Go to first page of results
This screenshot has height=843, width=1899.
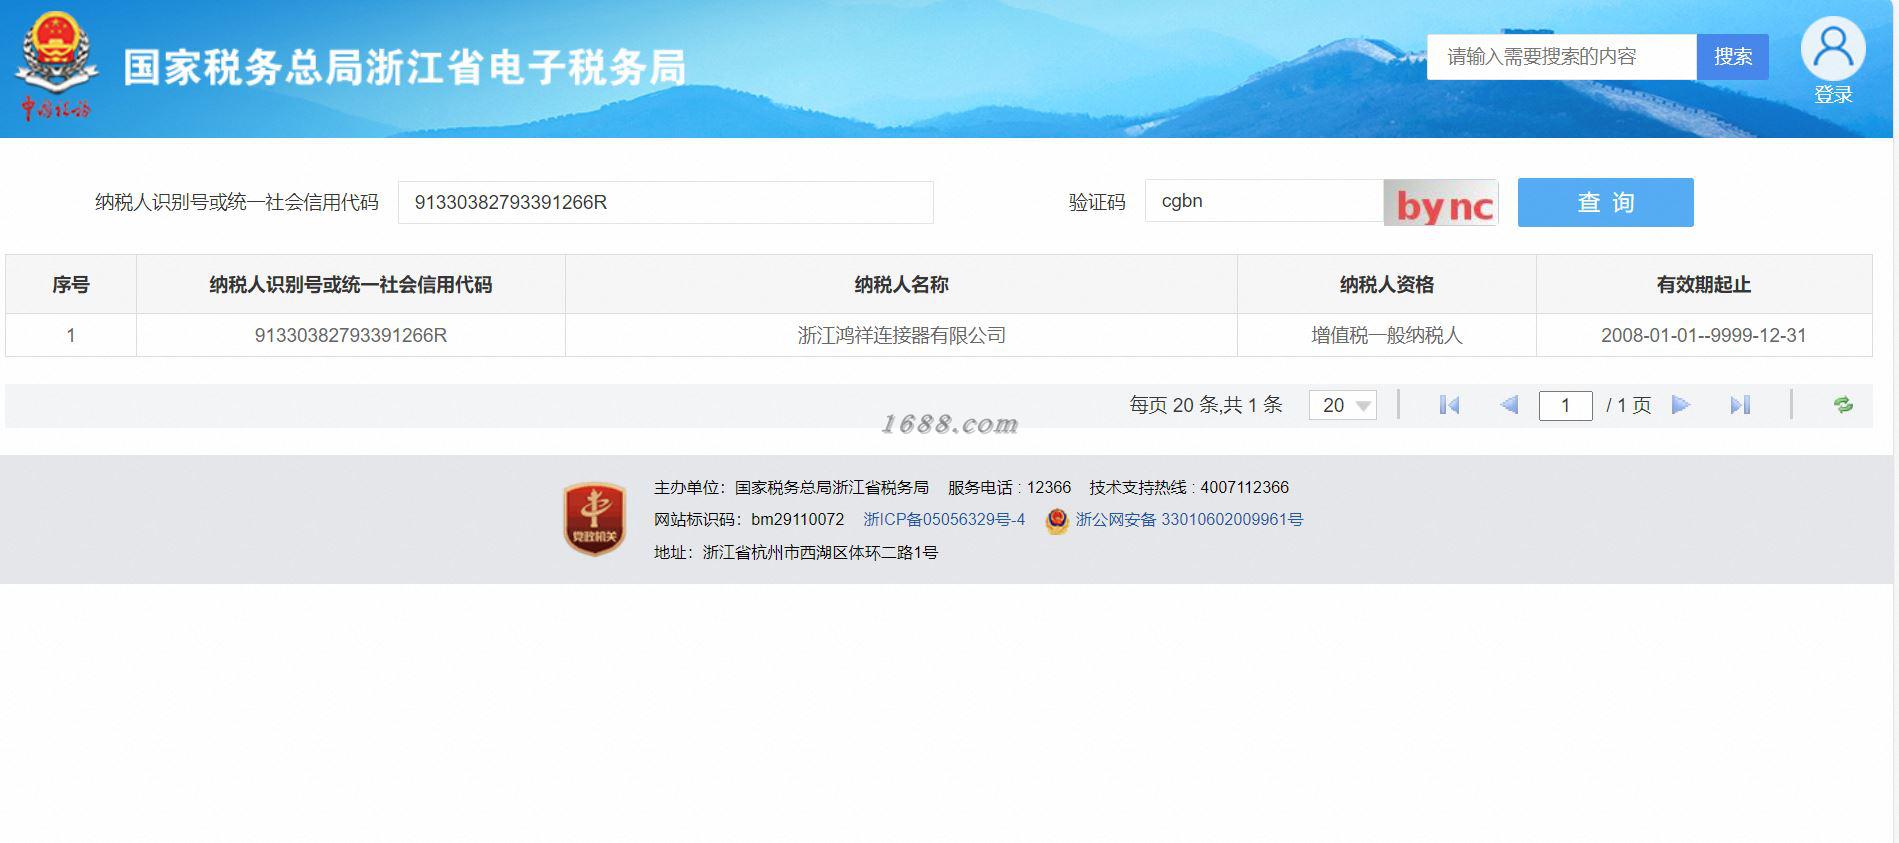pyautogui.click(x=1449, y=405)
